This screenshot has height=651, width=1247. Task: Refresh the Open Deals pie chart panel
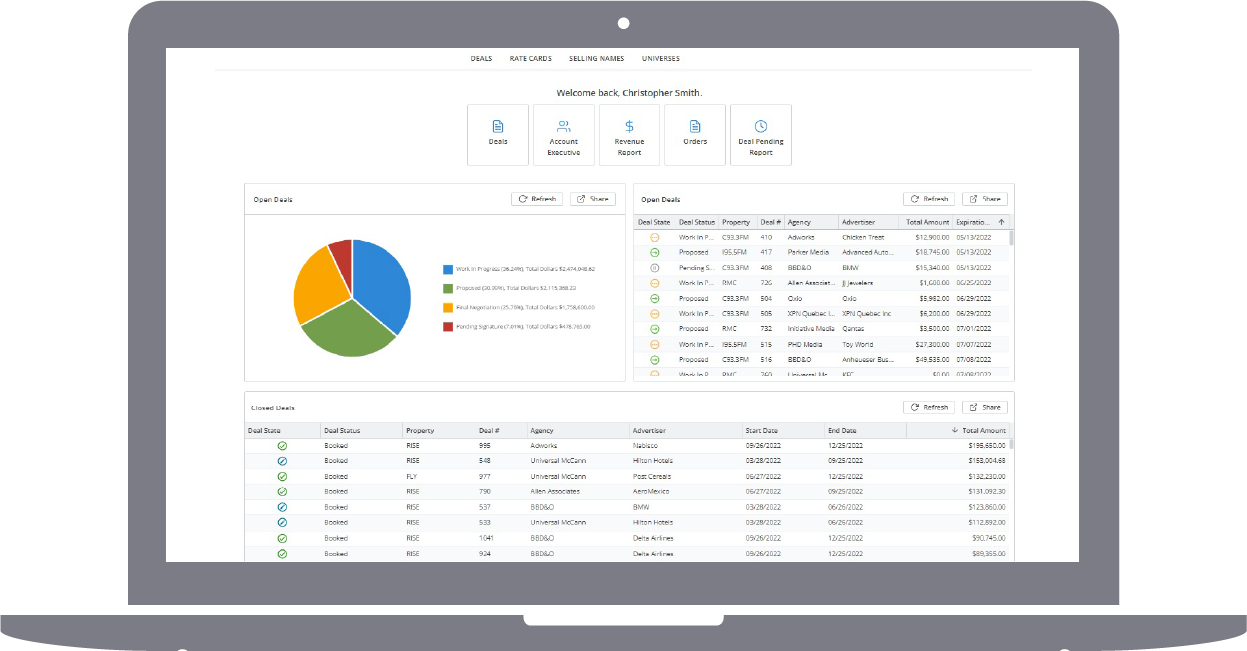pos(537,199)
